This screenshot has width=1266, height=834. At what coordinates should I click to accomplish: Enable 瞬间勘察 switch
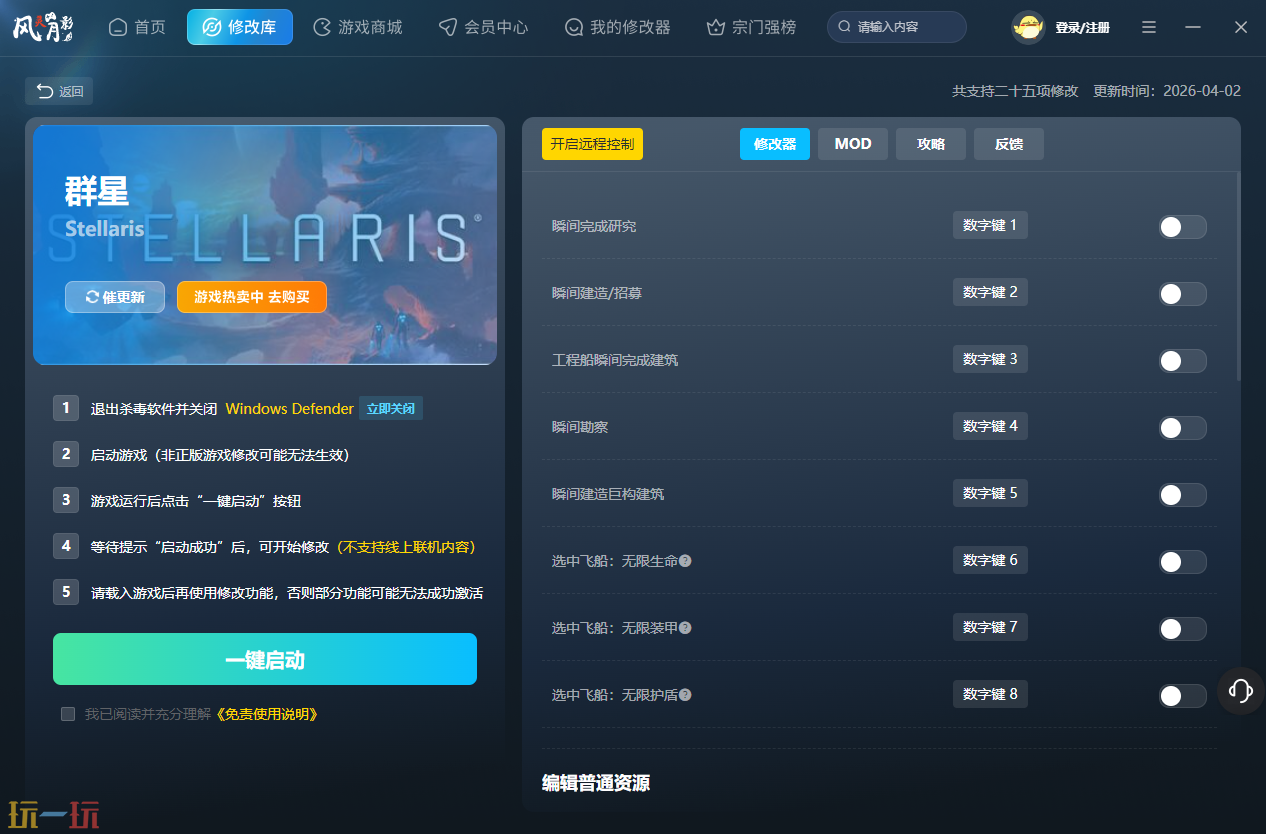tap(1182, 428)
